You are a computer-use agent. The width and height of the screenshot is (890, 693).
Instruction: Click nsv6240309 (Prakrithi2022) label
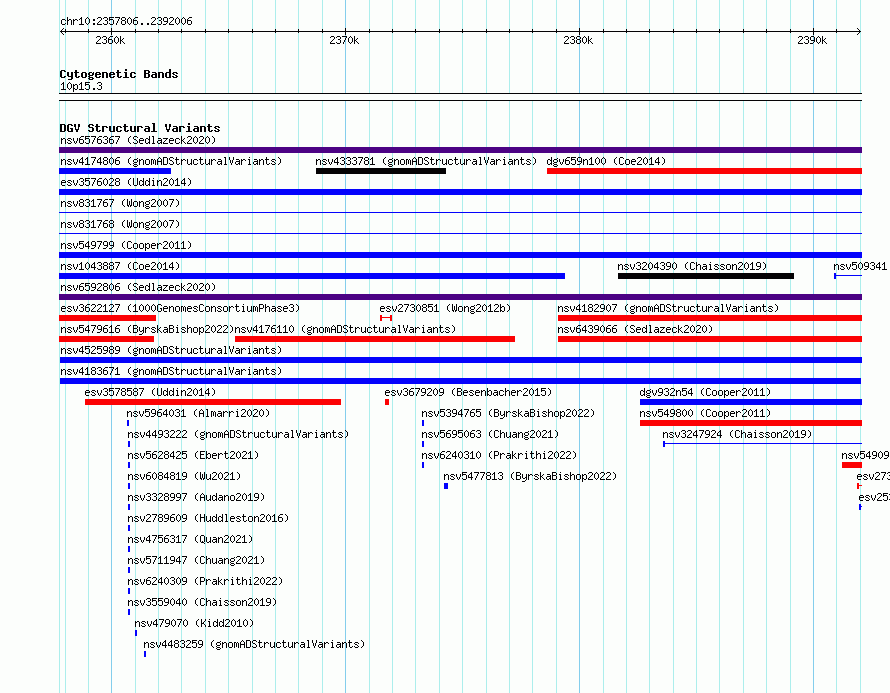tap(205, 581)
